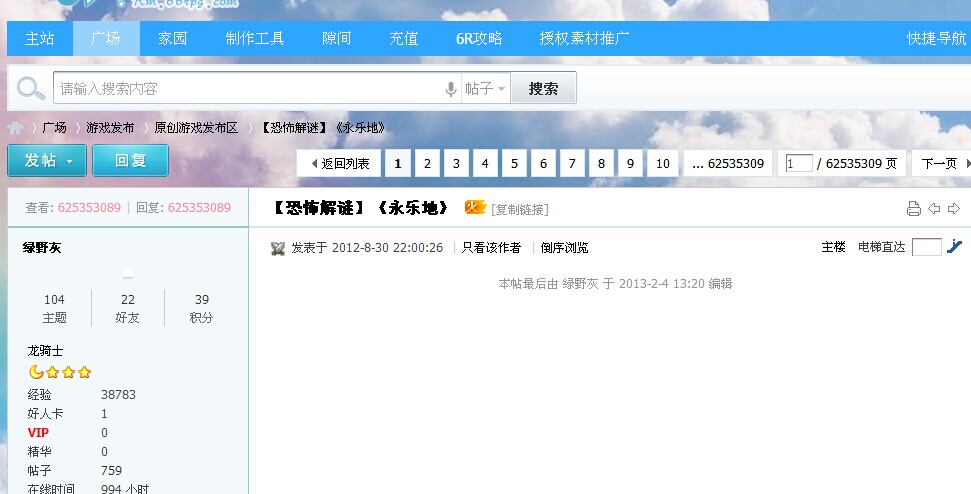Click the 好人卡 value 1

[104, 414]
